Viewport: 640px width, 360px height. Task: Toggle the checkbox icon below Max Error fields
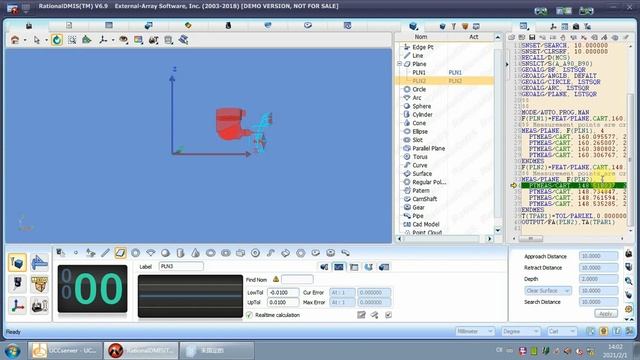click(389, 315)
